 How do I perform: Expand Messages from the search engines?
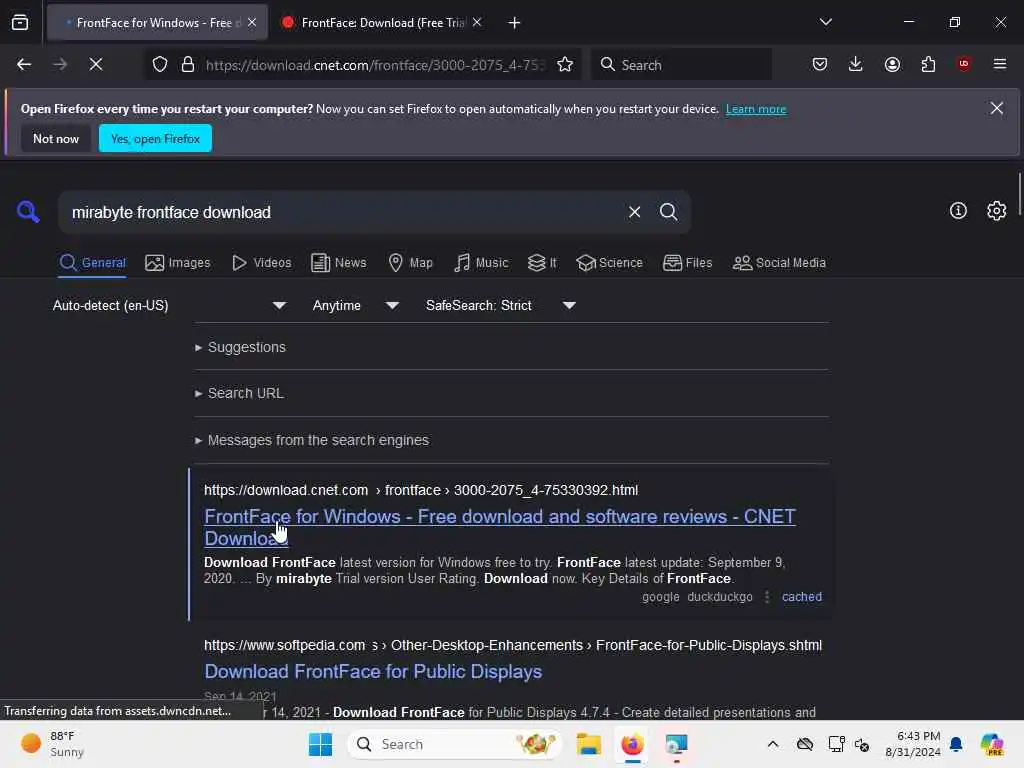[312, 440]
